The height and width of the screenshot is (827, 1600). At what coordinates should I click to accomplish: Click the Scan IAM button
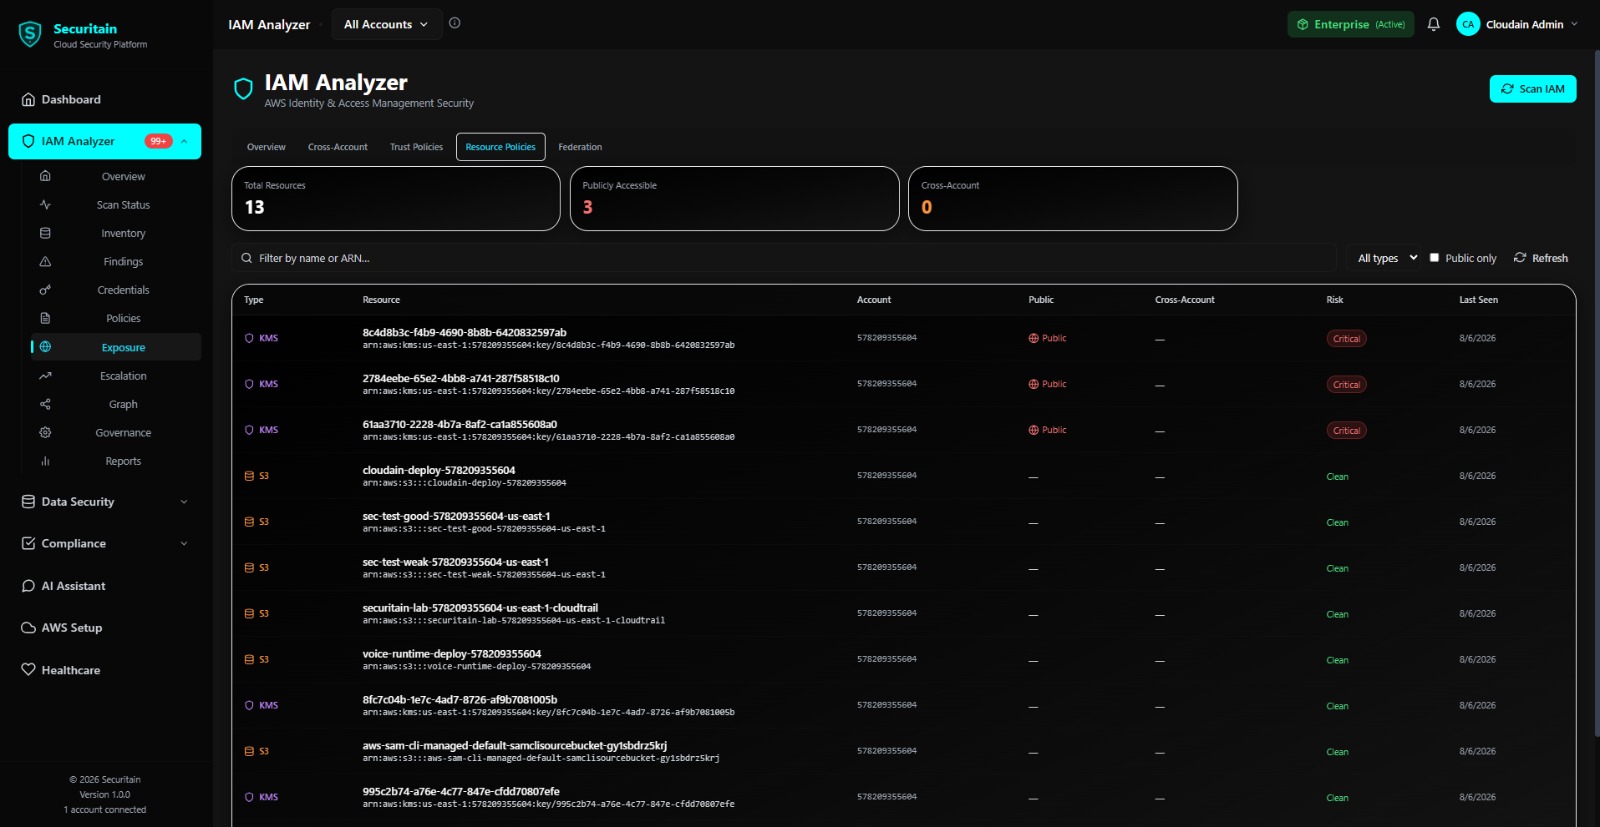click(1533, 89)
